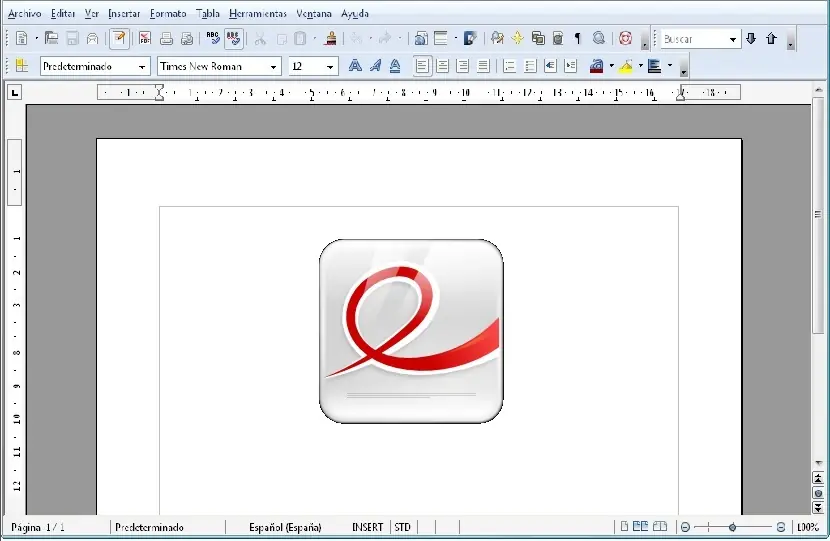Decrease paragraph indent

coord(550,66)
